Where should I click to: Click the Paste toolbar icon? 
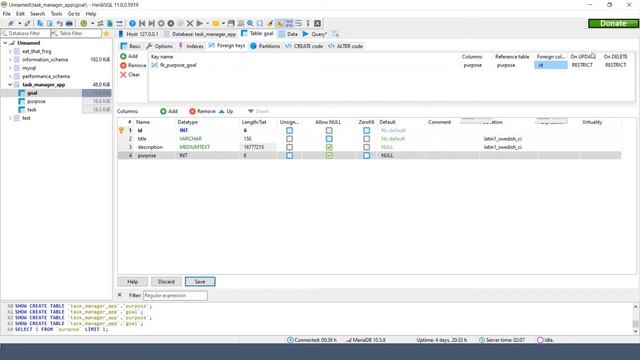pos(49,23)
